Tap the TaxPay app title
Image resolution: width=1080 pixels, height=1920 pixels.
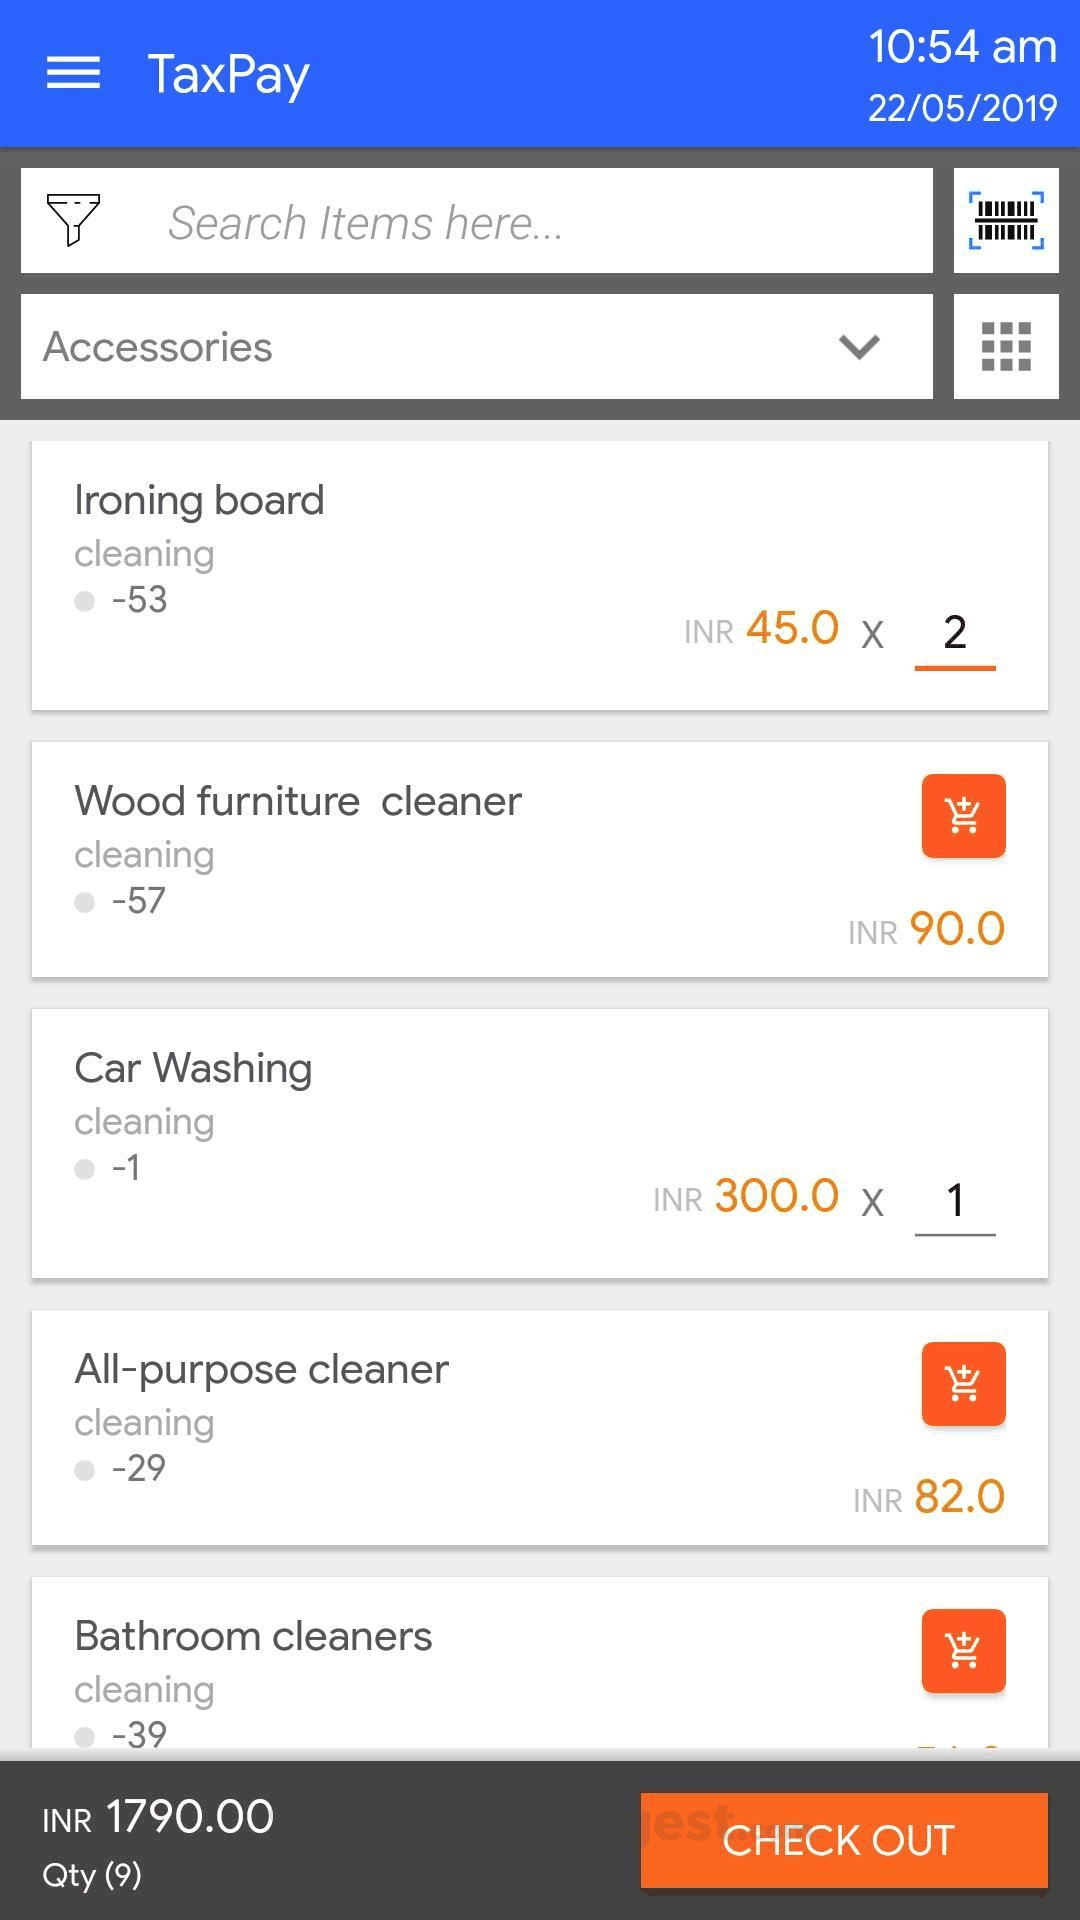tap(229, 75)
